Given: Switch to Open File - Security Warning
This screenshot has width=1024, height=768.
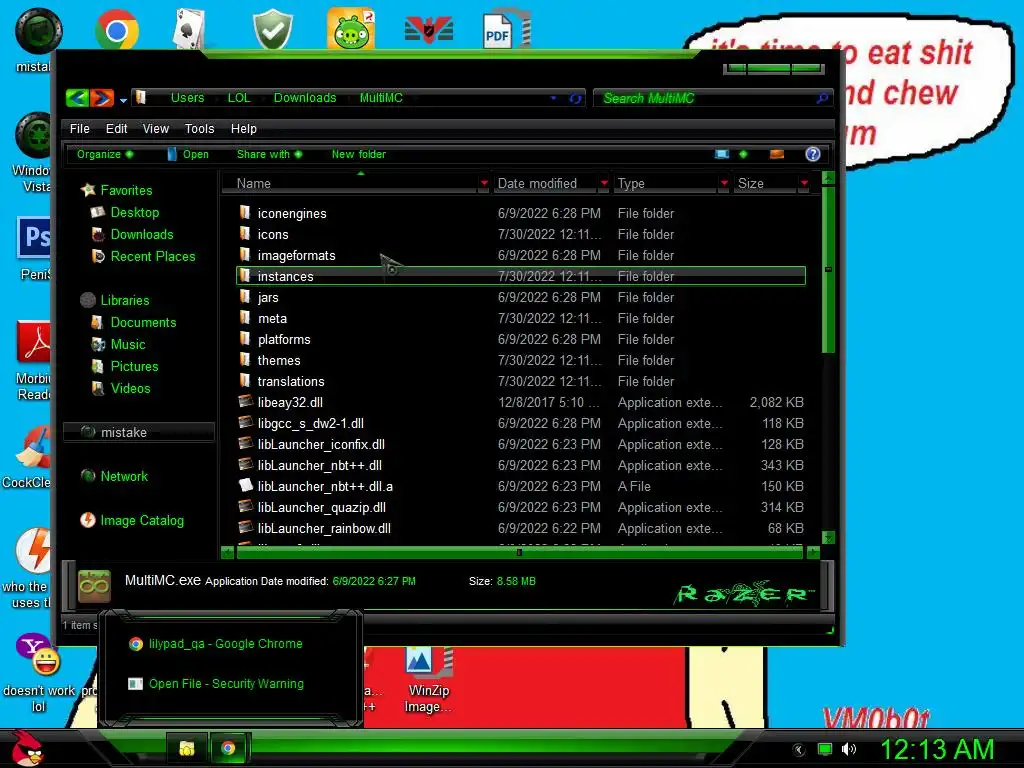Looking at the screenshot, I should [226, 684].
